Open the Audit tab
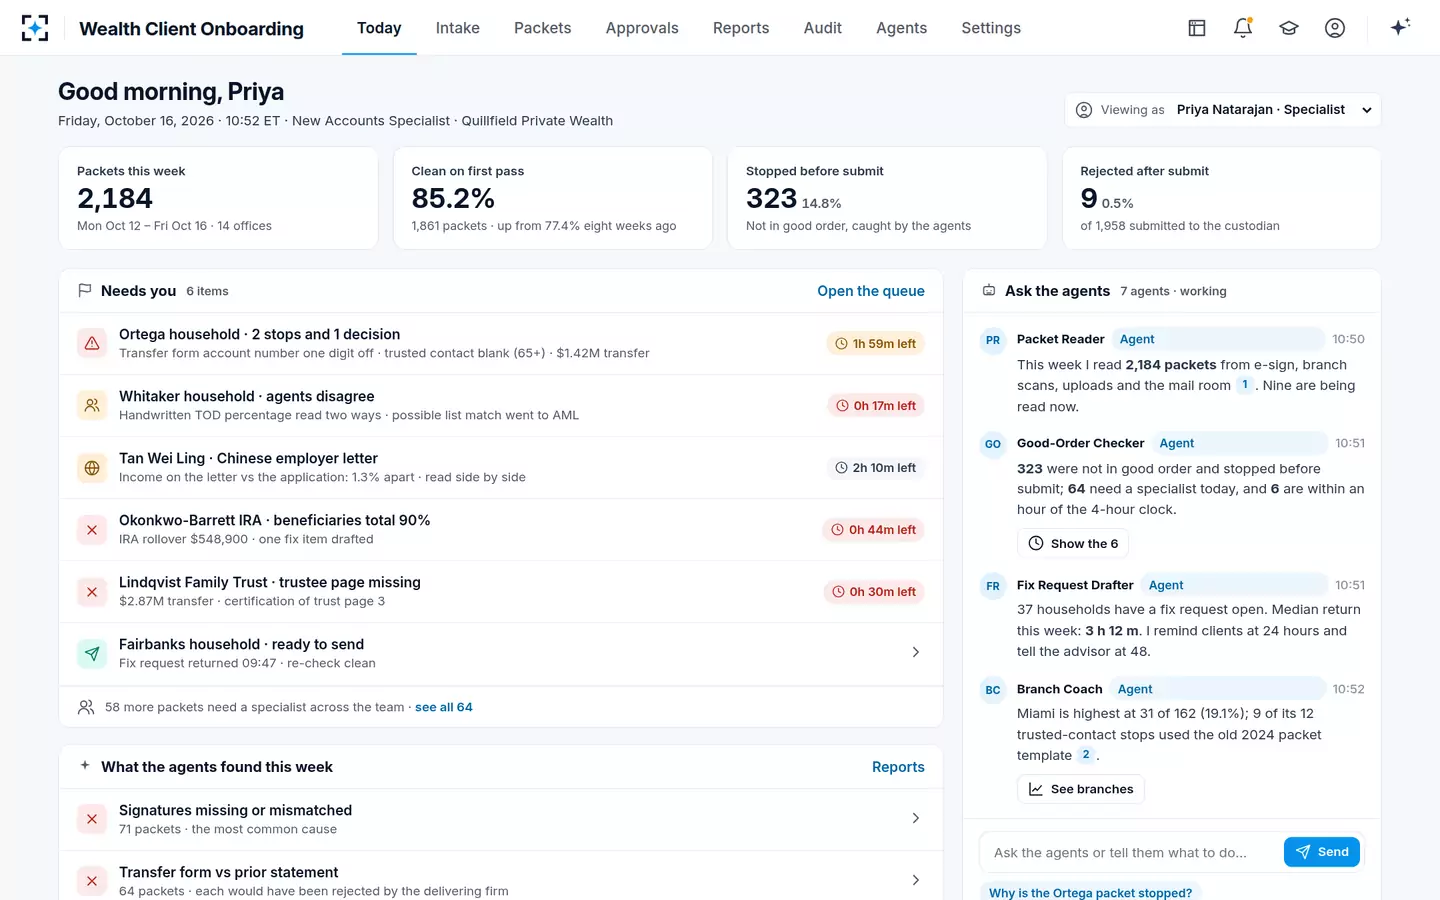 click(823, 28)
